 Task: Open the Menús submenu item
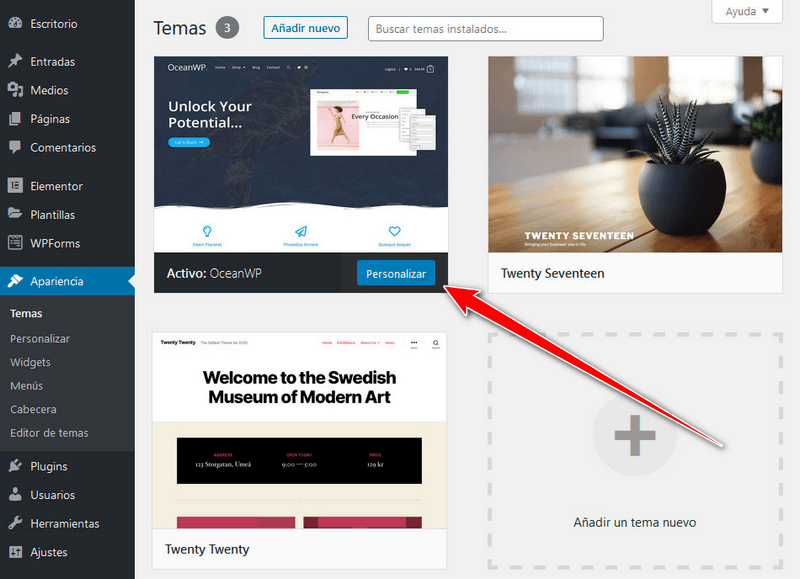tap(27, 386)
